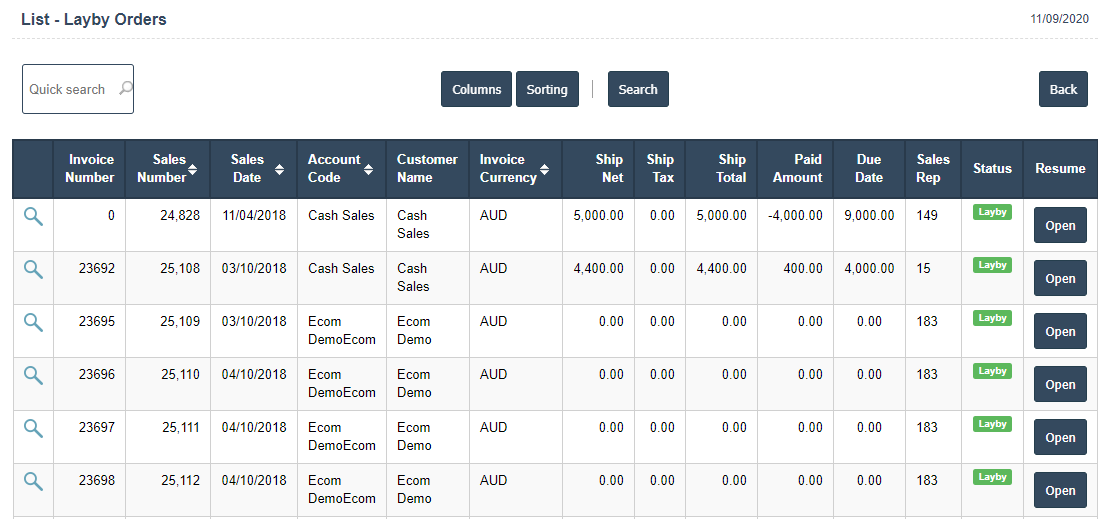Viewport: 1106px width, 519px height.
Task: Click the quick search magnifier icon
Action: [125, 89]
